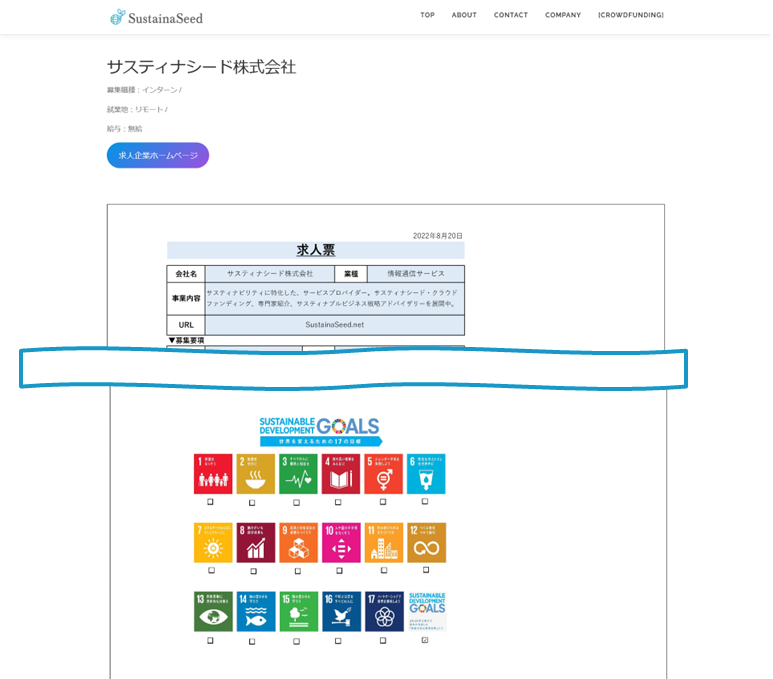Click the 業種 label cell
The height and width of the screenshot is (679, 773).
351,274
